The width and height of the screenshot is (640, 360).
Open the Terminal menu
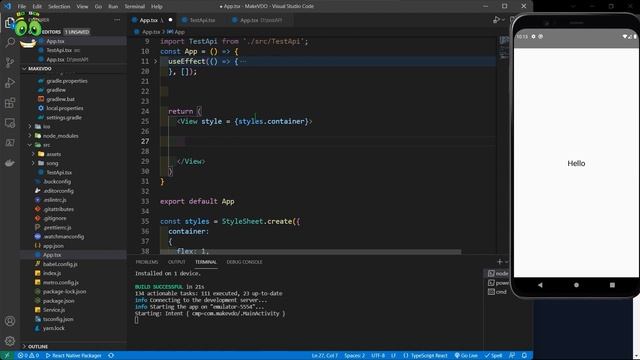(x=135, y=7)
